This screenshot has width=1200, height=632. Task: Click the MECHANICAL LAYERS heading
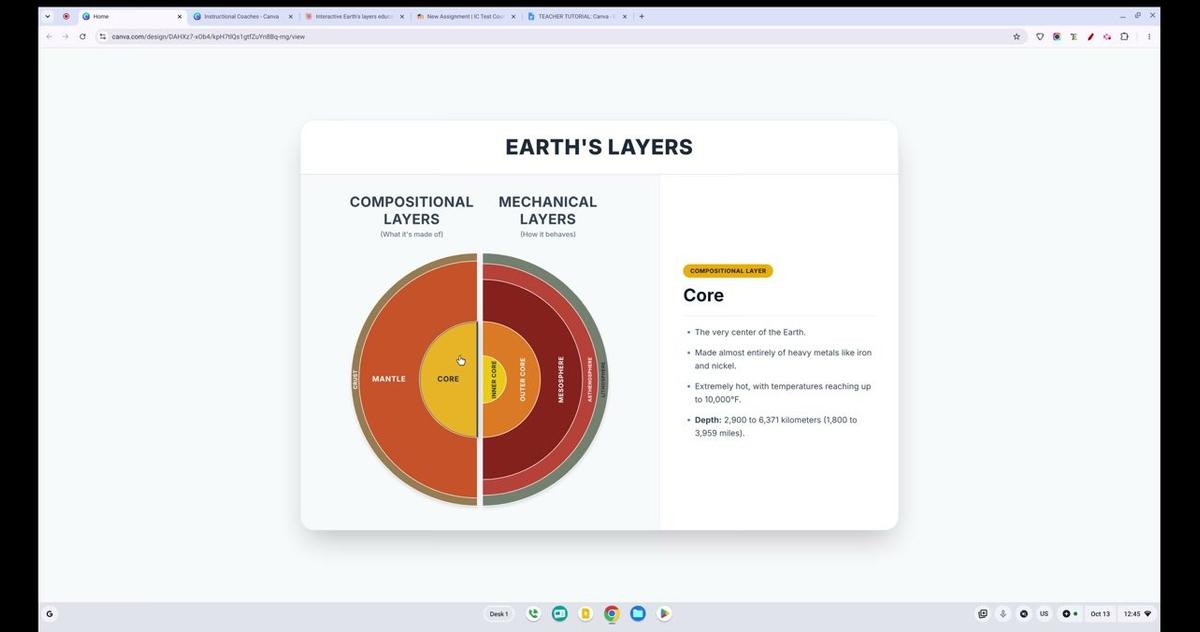[x=547, y=210]
